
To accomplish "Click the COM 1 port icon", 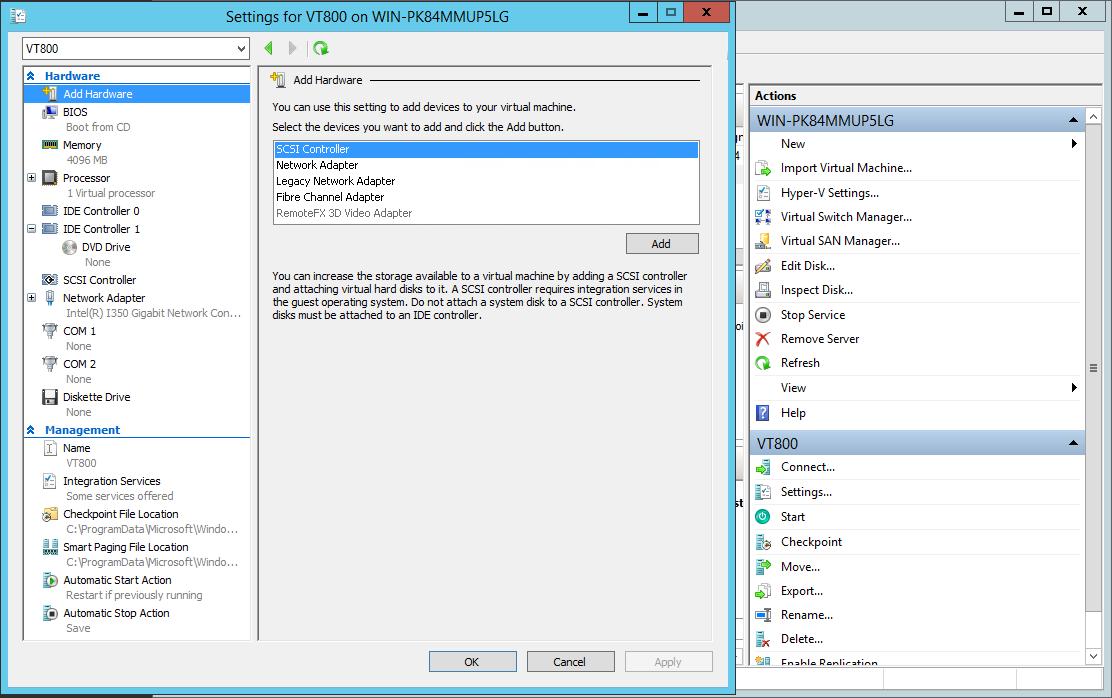I will coord(50,331).
